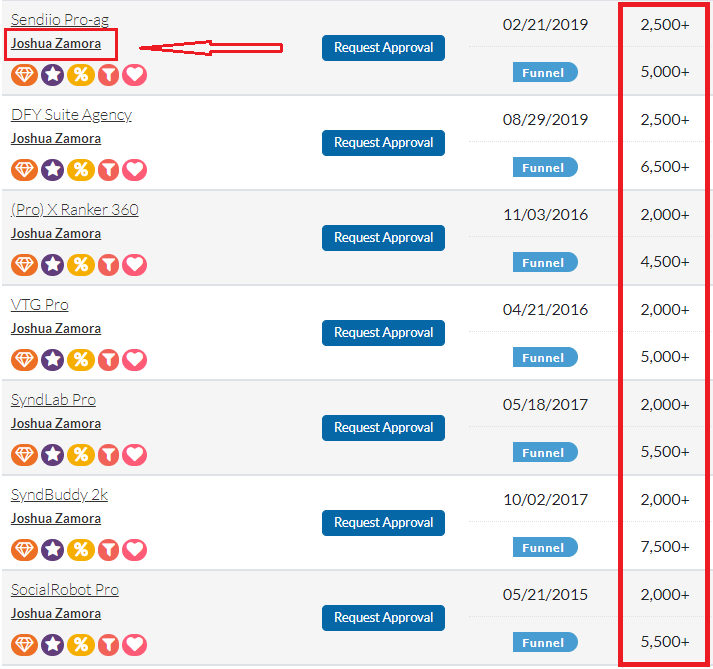Click the Funnel badge in the 05/21/2015 row
This screenshot has height=669, width=713.
click(x=545, y=643)
